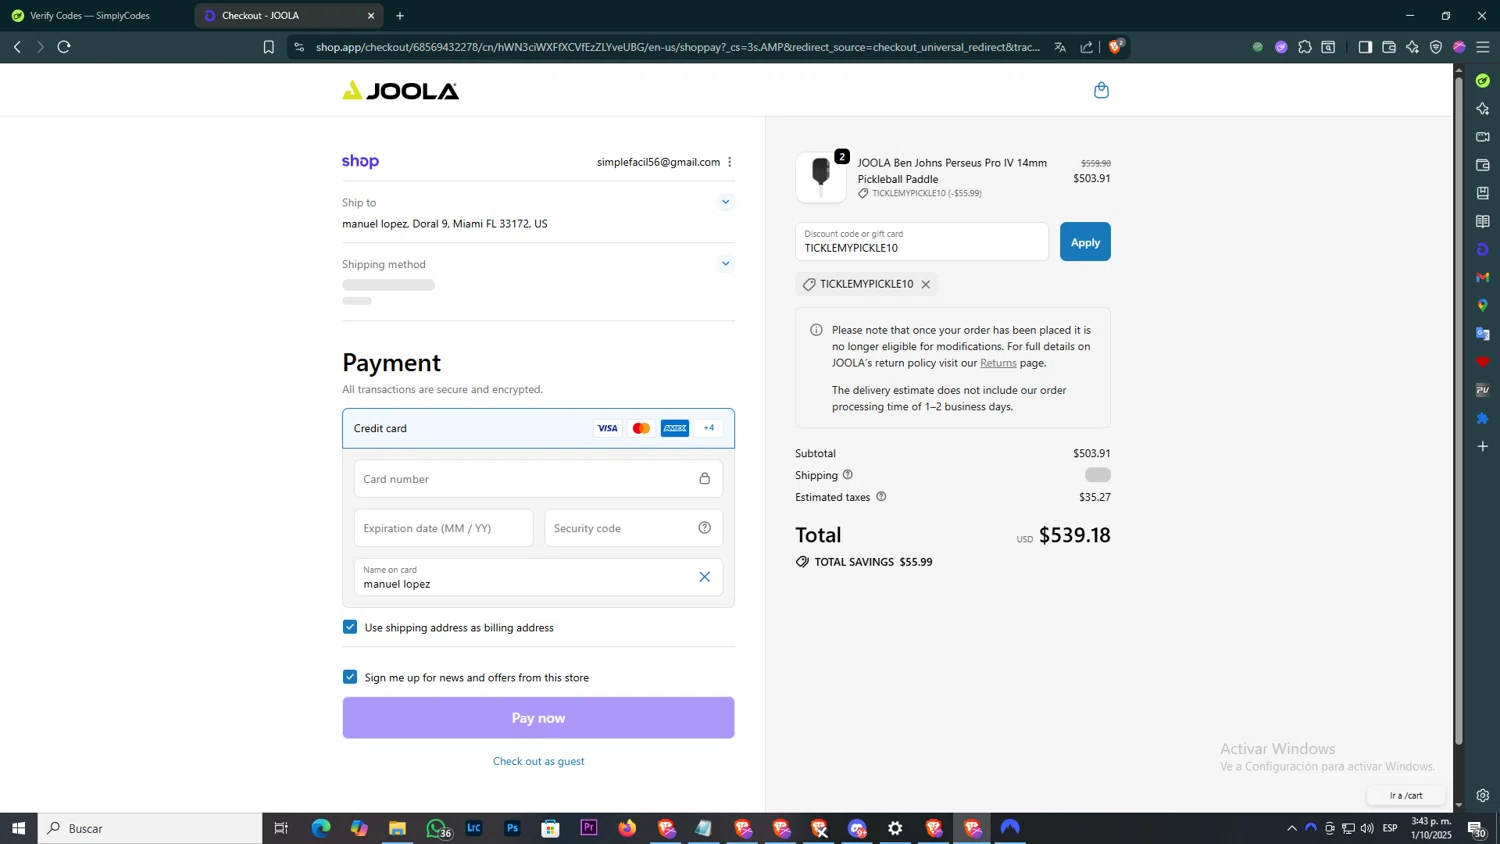Click the page vertical scrollbar
Image resolution: width=1500 pixels, height=844 pixels.
point(1459,410)
